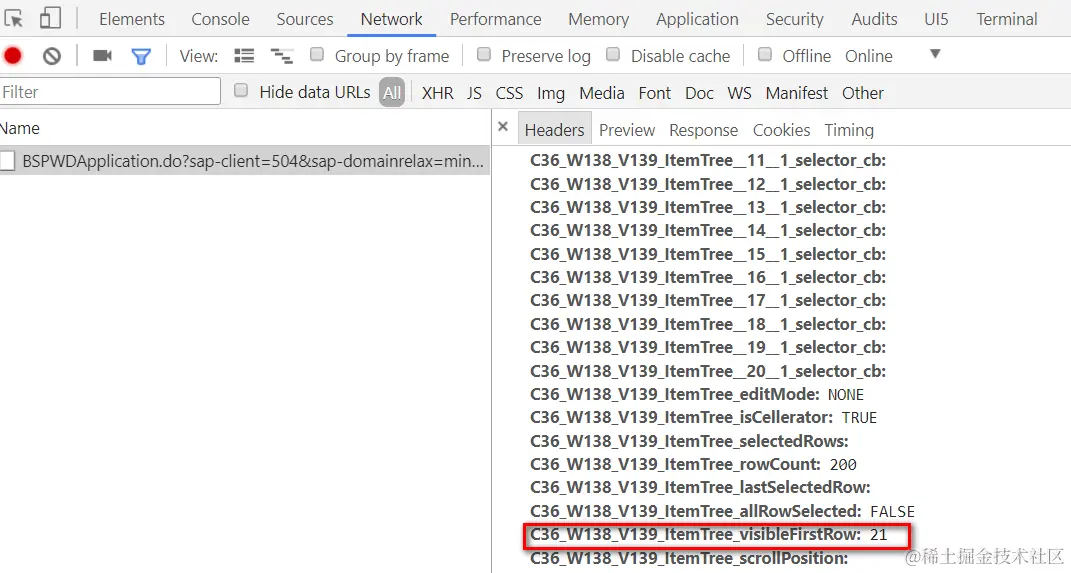Image resolution: width=1071 pixels, height=573 pixels.
Task: Switch to waterfall overview view icon
Action: click(x=281, y=55)
